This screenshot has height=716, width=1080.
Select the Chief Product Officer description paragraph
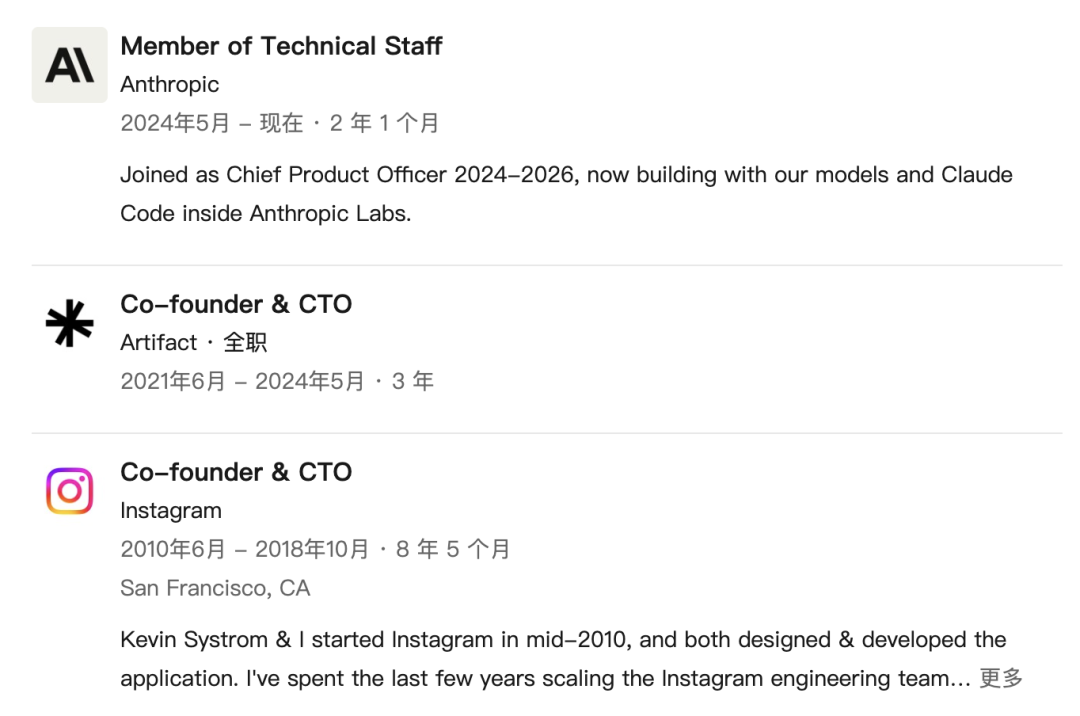pos(566,194)
